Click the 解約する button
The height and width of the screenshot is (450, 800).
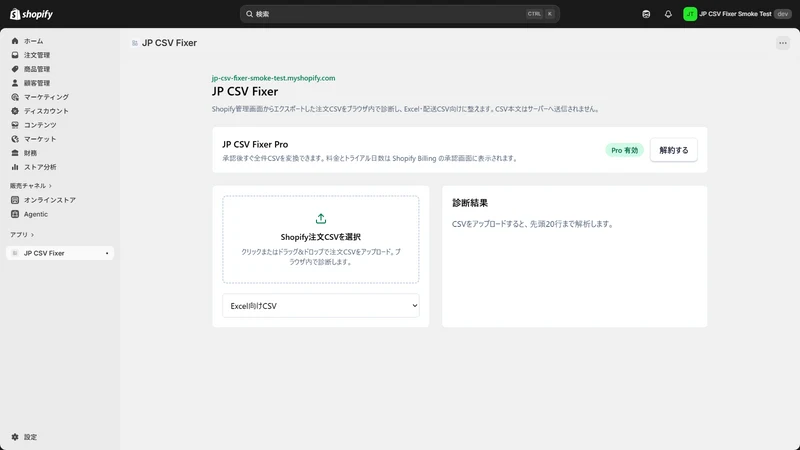[673, 150]
